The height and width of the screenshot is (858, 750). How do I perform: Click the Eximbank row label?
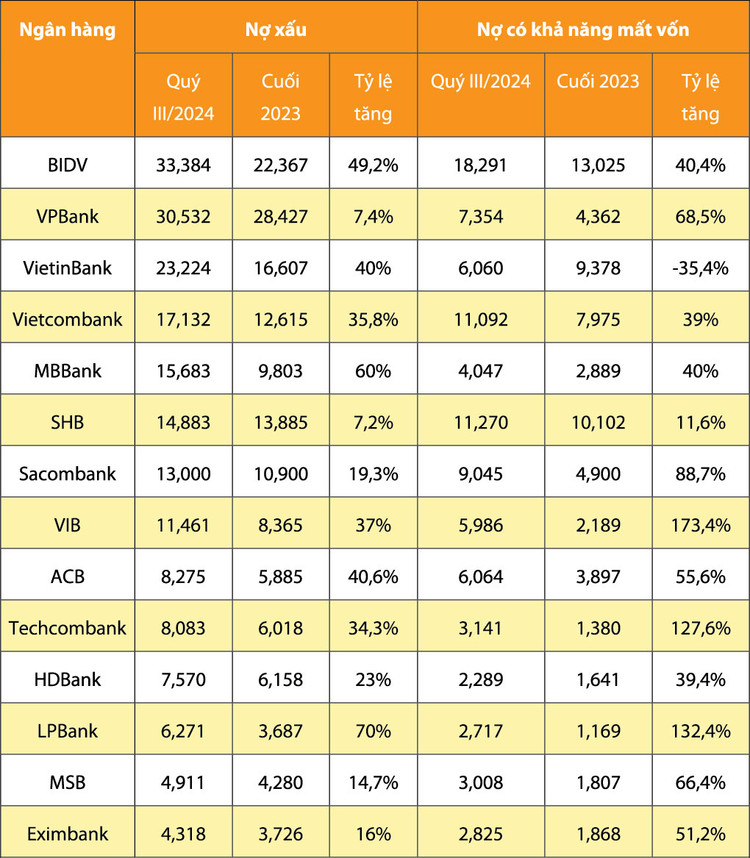coord(68,834)
